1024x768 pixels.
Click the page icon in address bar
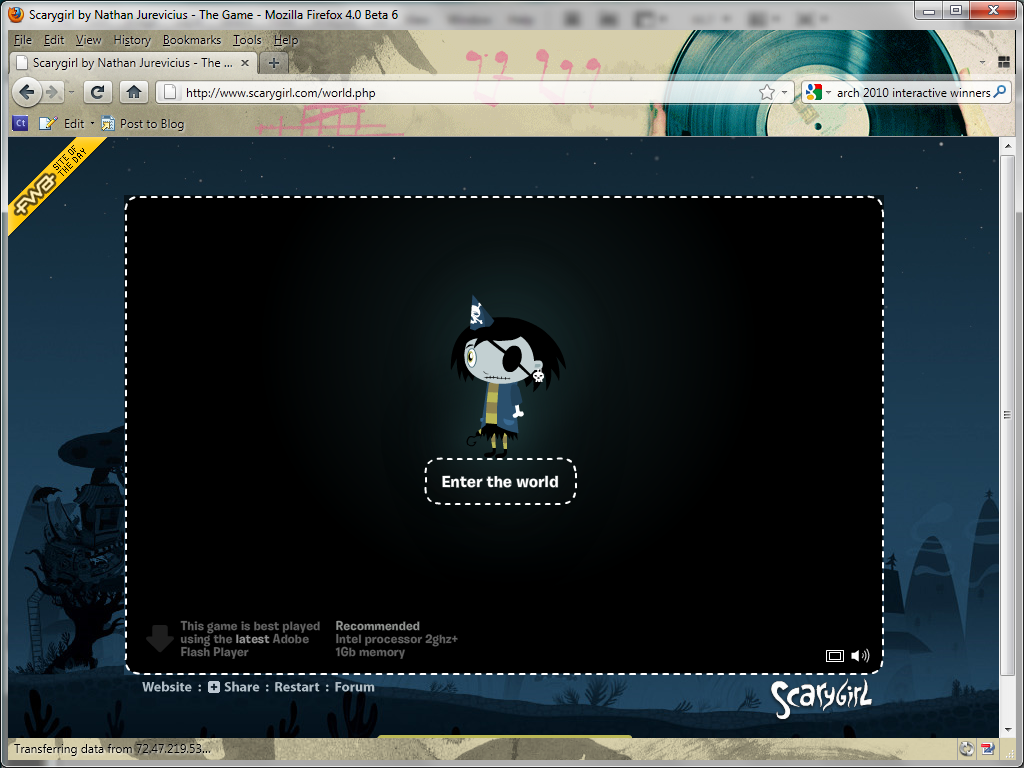170,92
